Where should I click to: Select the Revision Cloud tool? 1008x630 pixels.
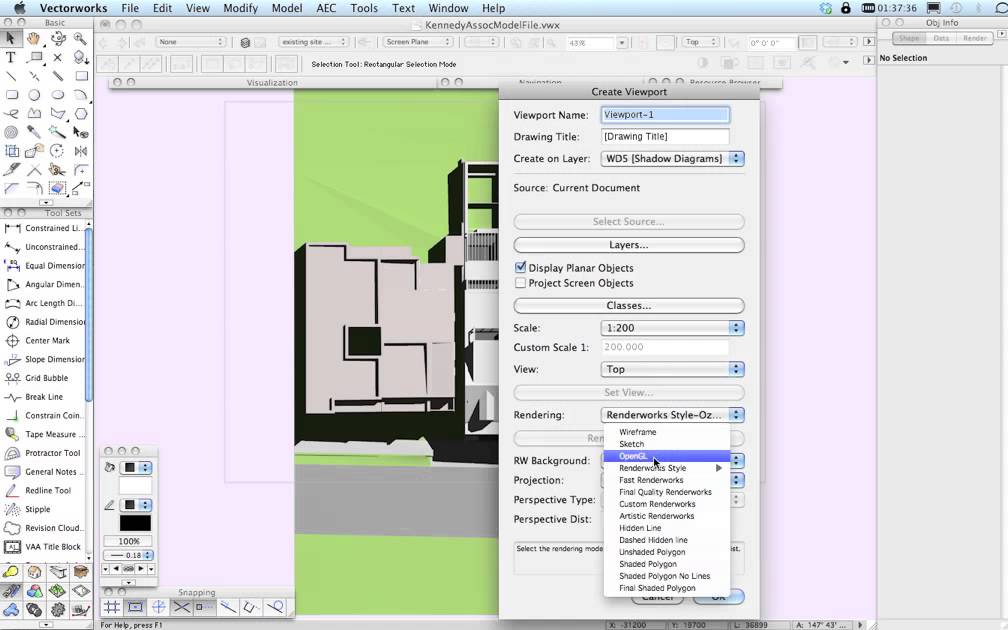(x=44, y=528)
